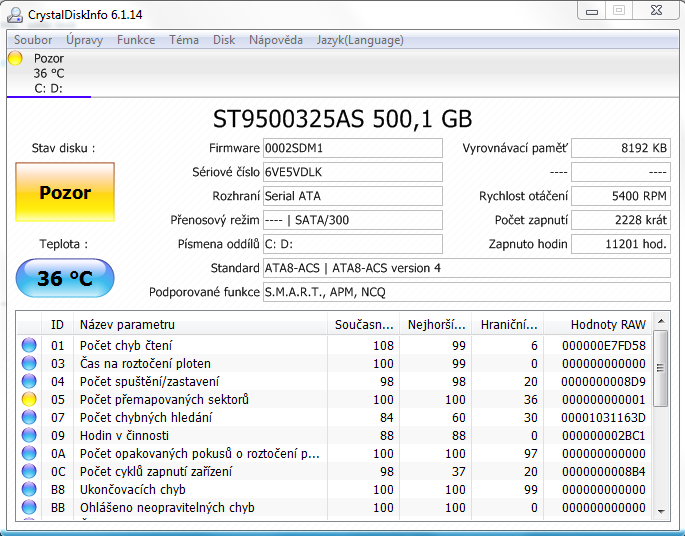Click the blue status orb for ID 03

tap(29, 363)
